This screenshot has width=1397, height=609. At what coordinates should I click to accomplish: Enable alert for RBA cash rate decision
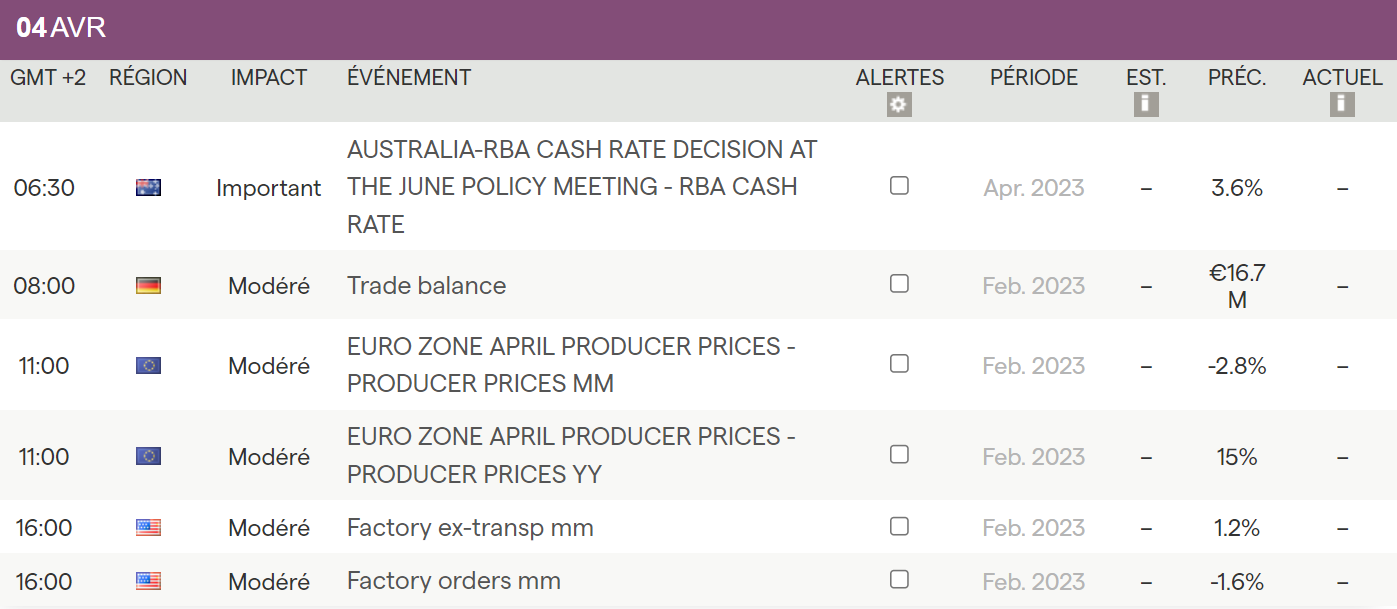pos(899,186)
